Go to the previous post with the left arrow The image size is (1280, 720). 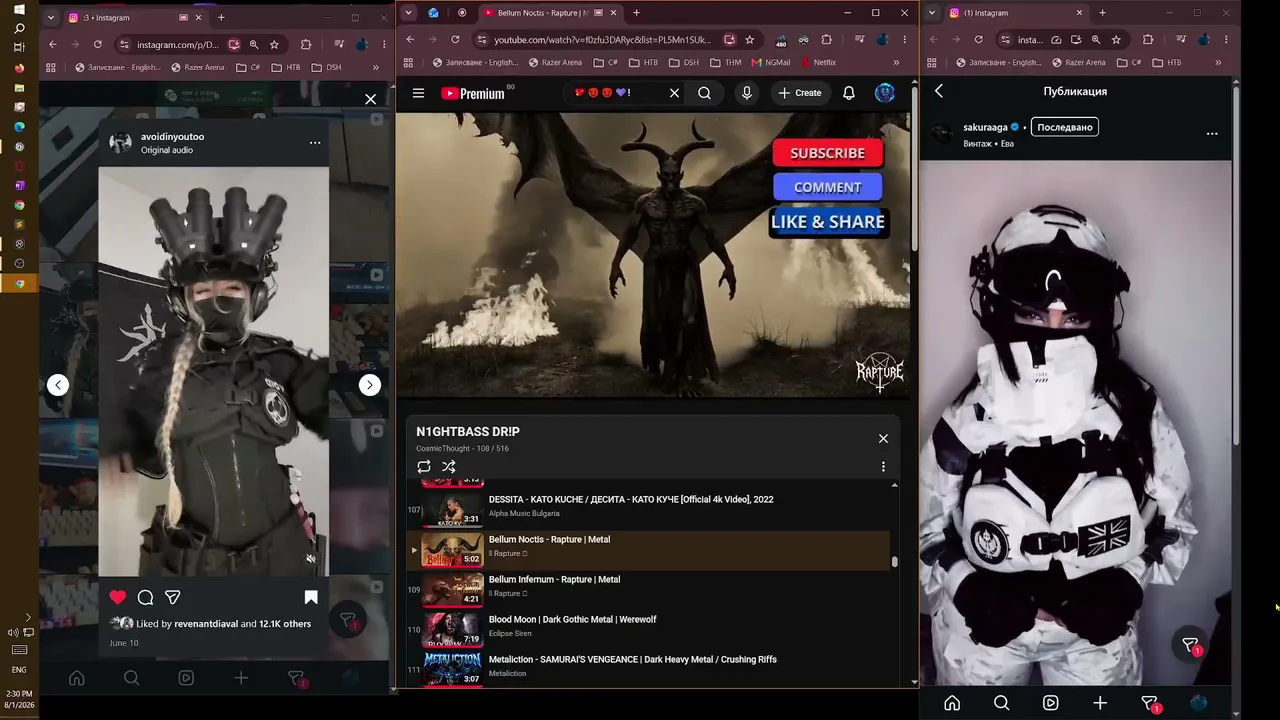[x=58, y=385]
